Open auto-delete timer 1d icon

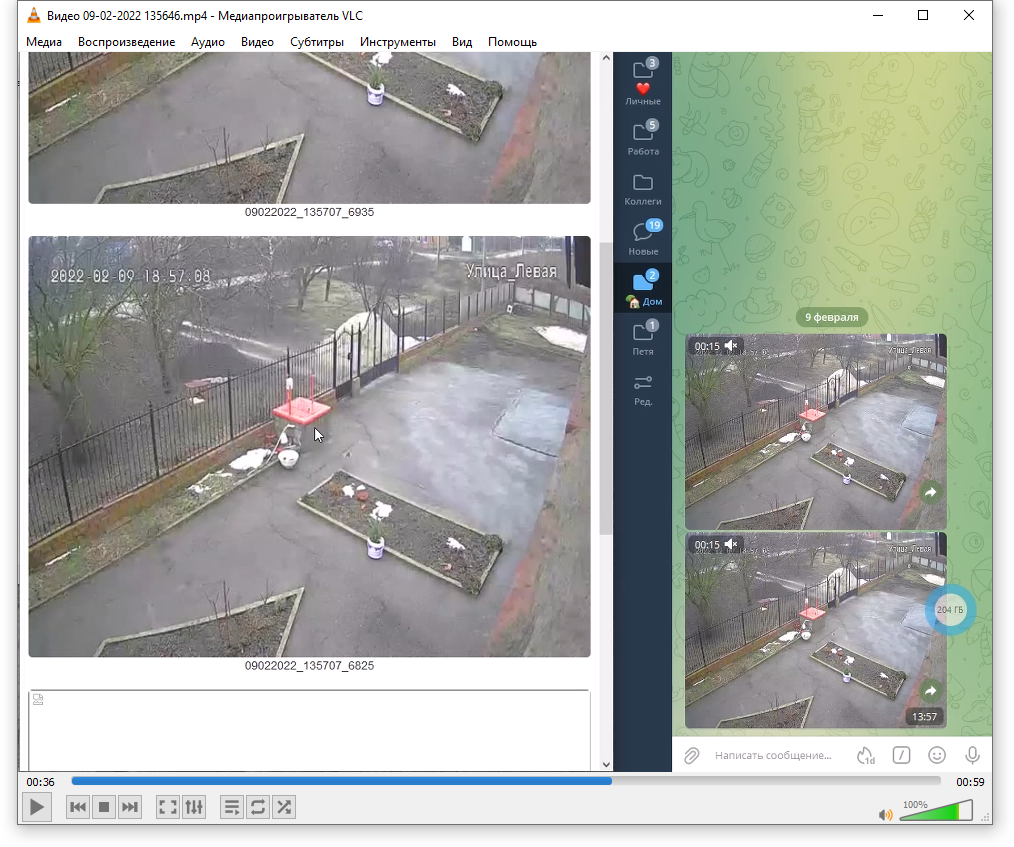coord(866,755)
